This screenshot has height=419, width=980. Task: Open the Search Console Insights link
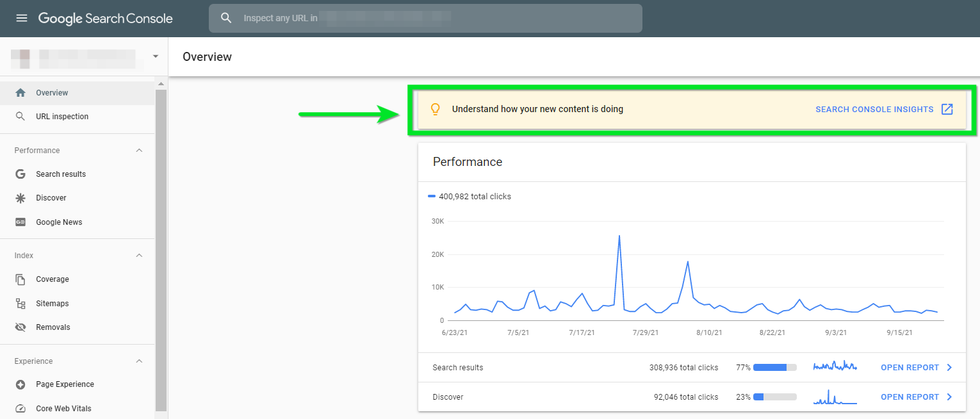pos(884,109)
